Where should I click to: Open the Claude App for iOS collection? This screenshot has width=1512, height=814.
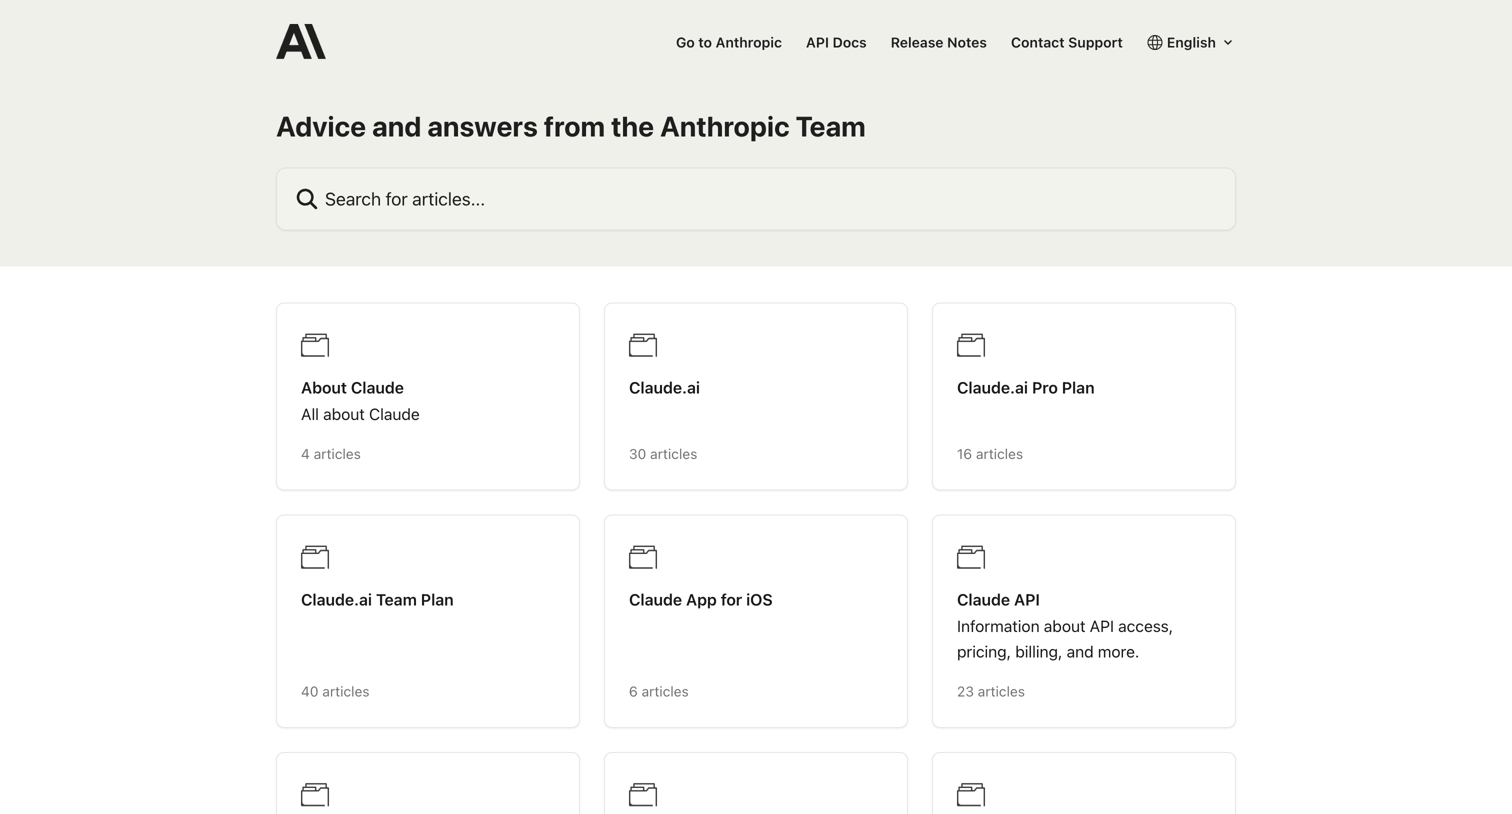tap(756, 621)
